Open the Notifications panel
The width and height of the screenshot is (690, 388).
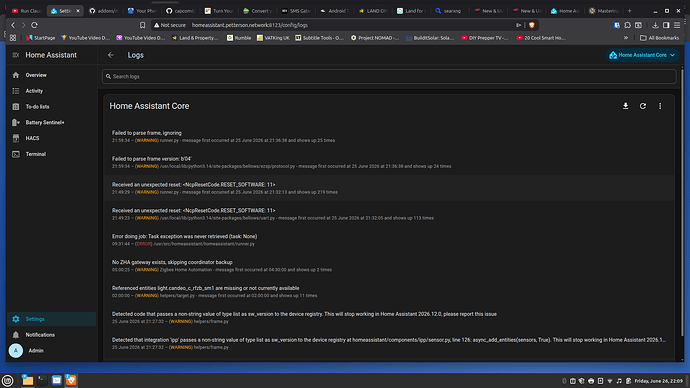pyautogui.click(x=51, y=335)
